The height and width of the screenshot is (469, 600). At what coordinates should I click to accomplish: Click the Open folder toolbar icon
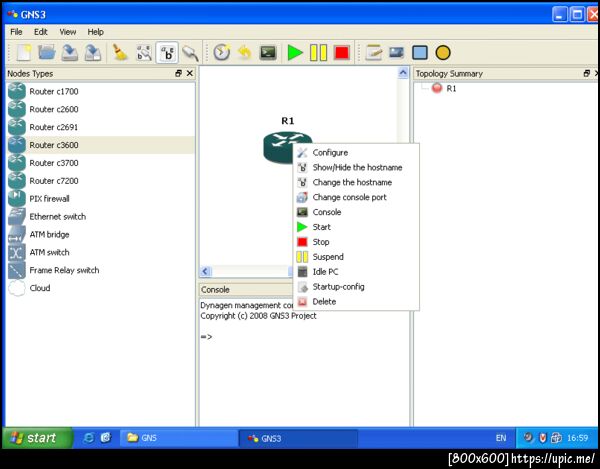click(47, 52)
